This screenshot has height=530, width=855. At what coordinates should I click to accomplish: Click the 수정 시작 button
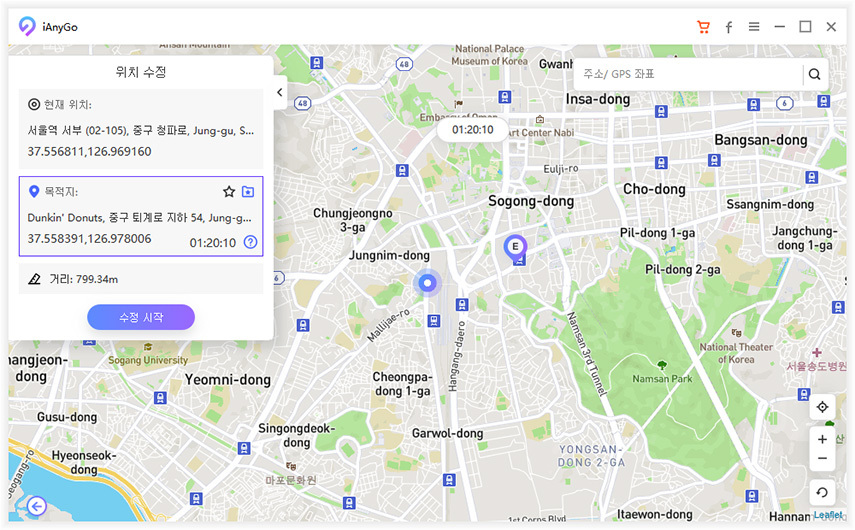141,317
